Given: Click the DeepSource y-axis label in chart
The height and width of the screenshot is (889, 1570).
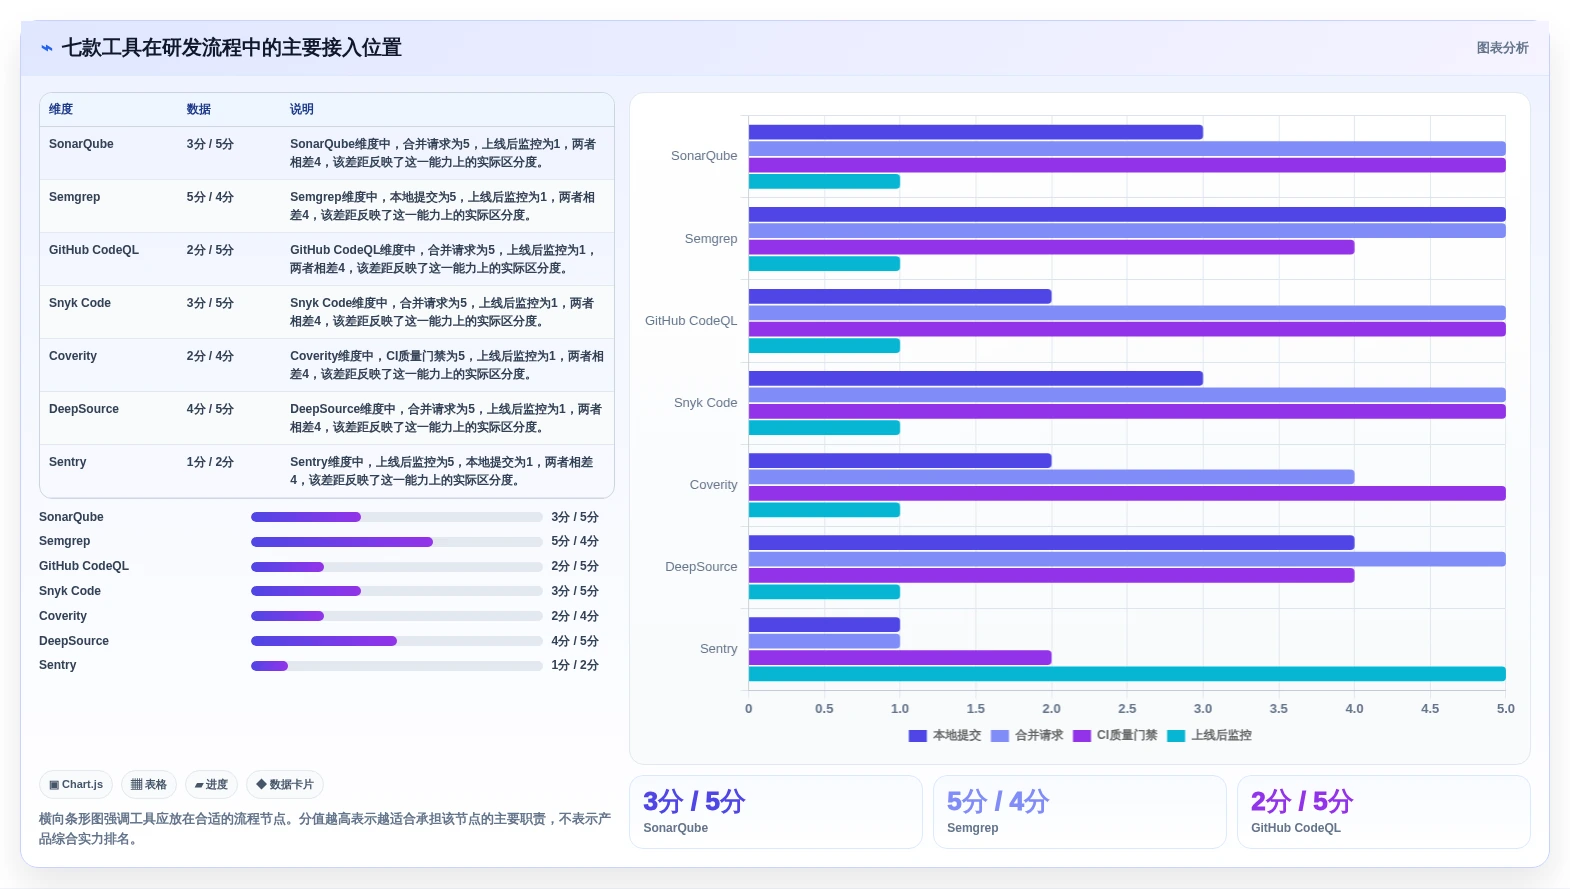Looking at the screenshot, I should tap(701, 567).
